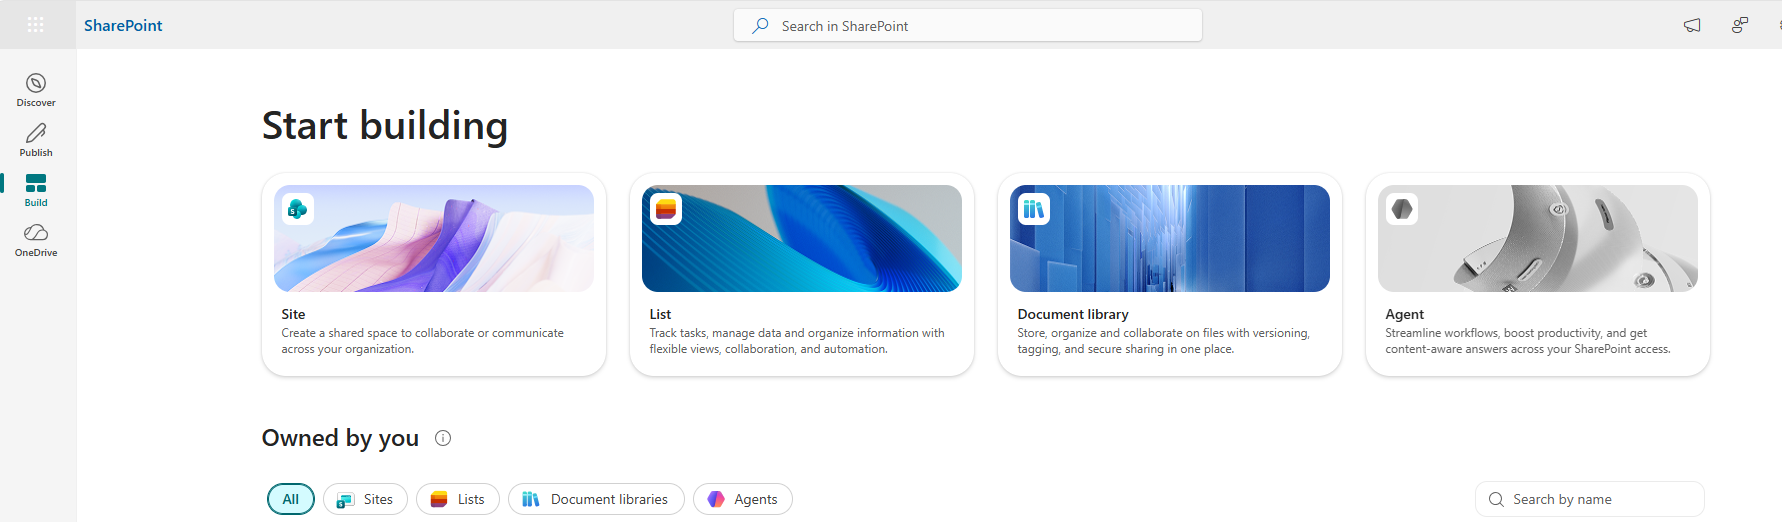Screen dimensions: 1782x522
Task: Click the Search in SharePoint box
Action: pyautogui.click(x=968, y=26)
